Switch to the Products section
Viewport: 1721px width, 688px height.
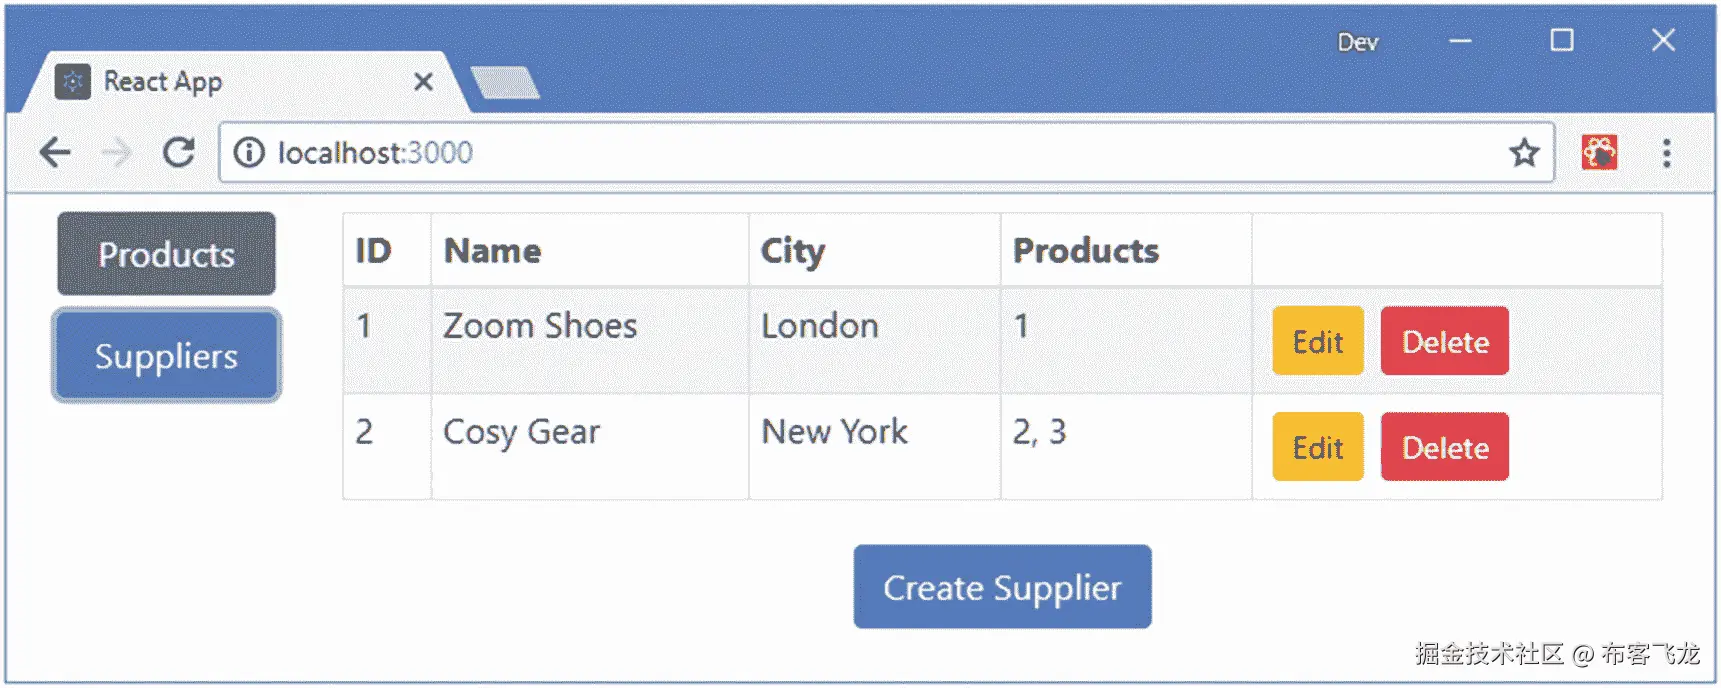click(x=166, y=254)
